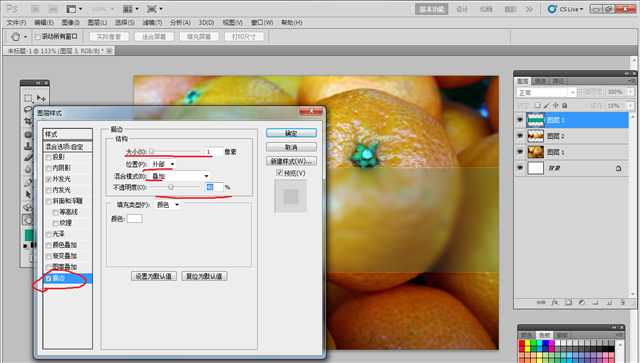Screen dimensions: 640x363
Task: Open the Layers panel blend mode dropdown 正常
Action: [546, 93]
